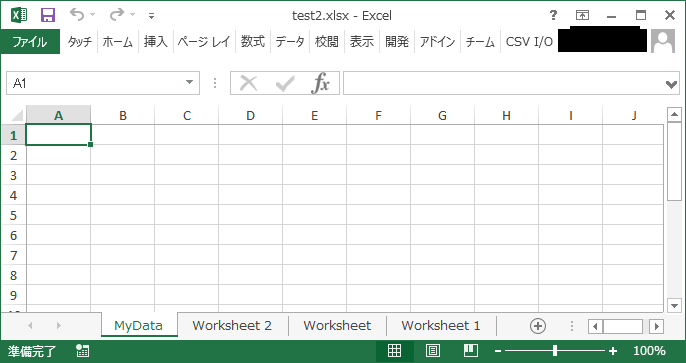Image resolution: width=686 pixels, height=363 pixels.
Task: Undo the last action
Action: [77, 15]
